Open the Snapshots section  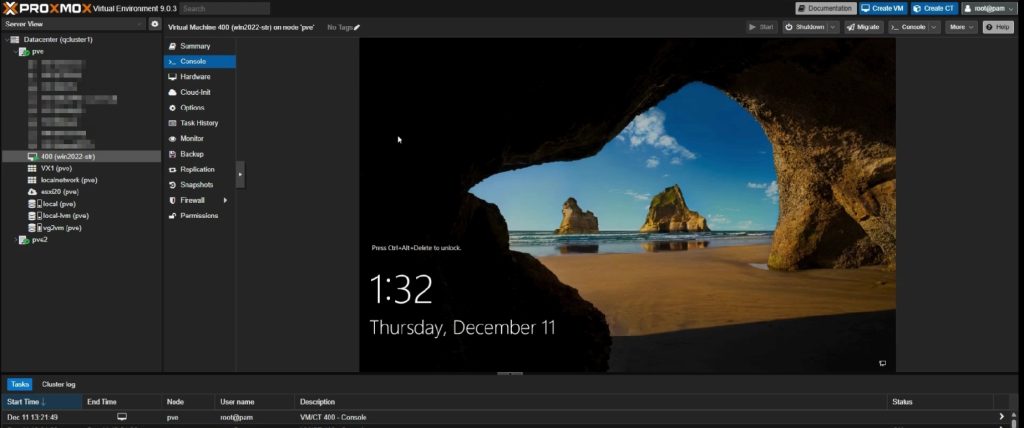[196, 185]
